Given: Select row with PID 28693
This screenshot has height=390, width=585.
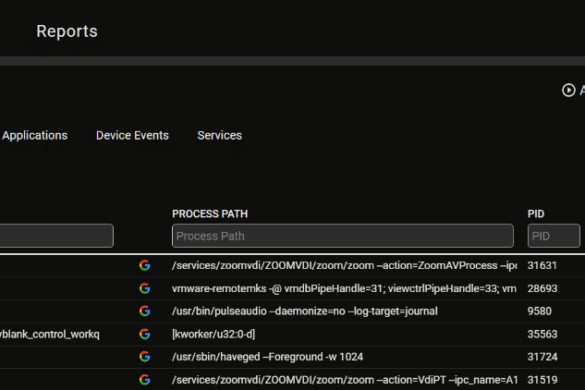Looking at the screenshot, I should tap(292, 288).
